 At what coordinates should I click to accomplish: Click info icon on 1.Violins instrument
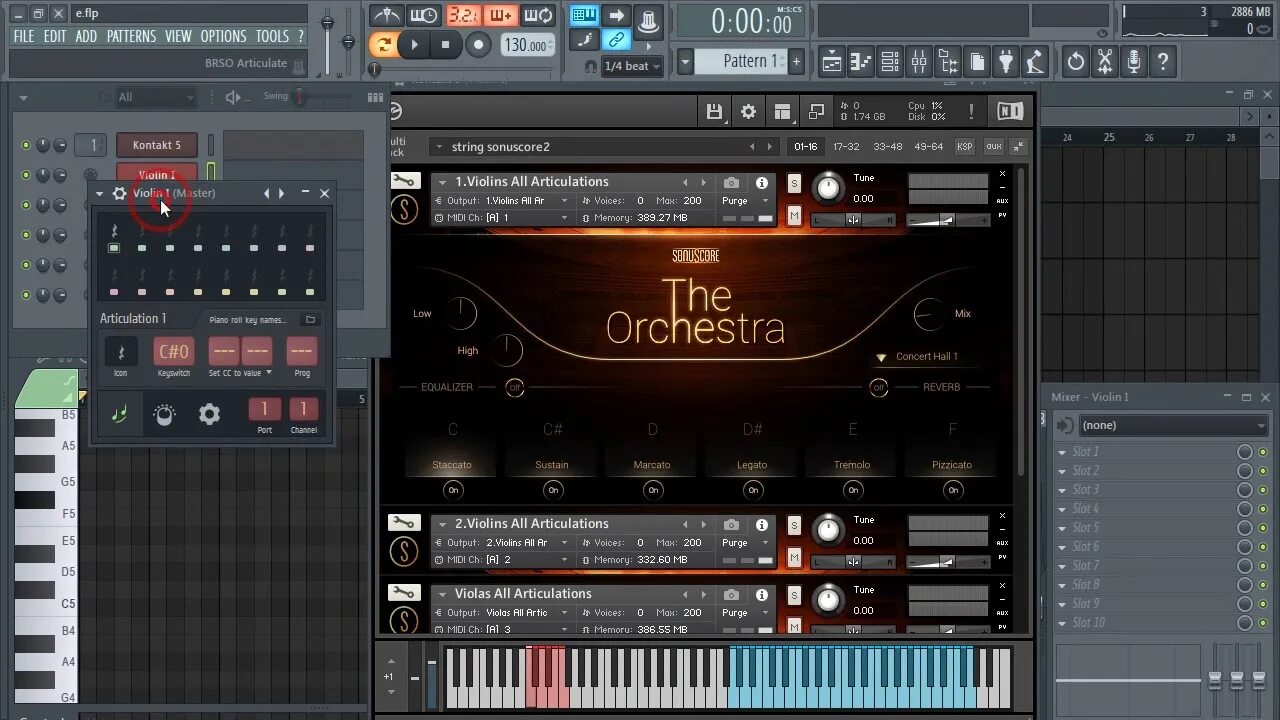pyautogui.click(x=762, y=183)
